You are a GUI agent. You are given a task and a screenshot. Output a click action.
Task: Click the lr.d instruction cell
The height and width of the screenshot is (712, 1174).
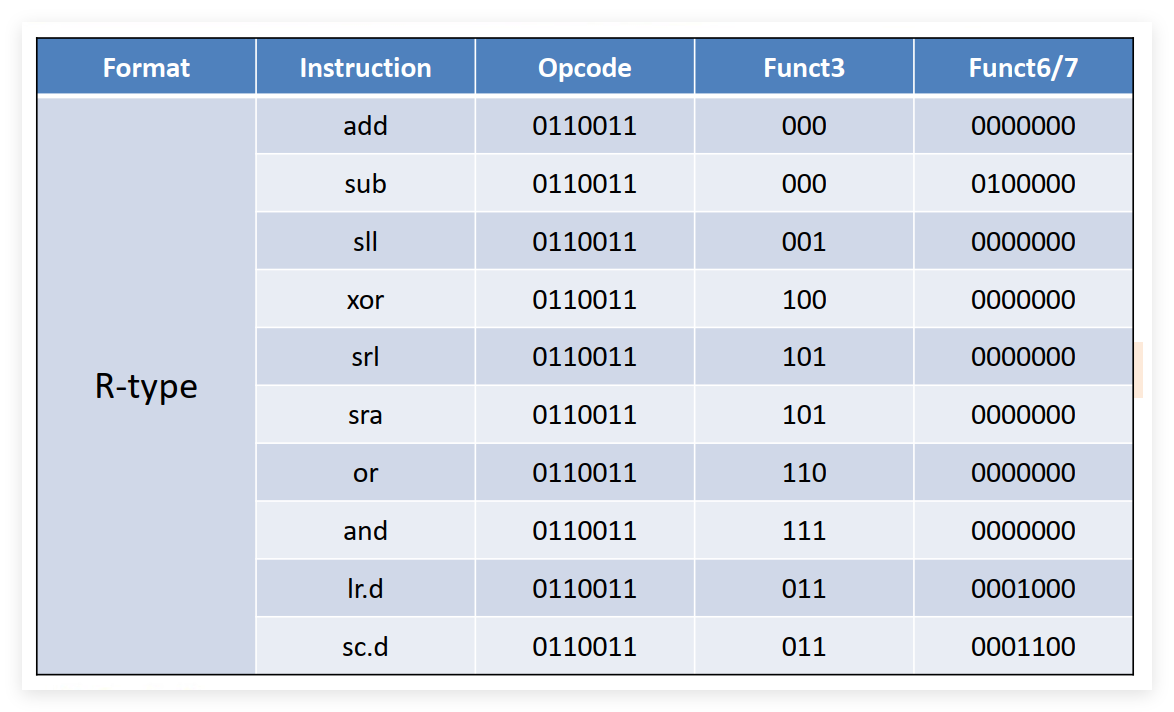tap(365, 589)
